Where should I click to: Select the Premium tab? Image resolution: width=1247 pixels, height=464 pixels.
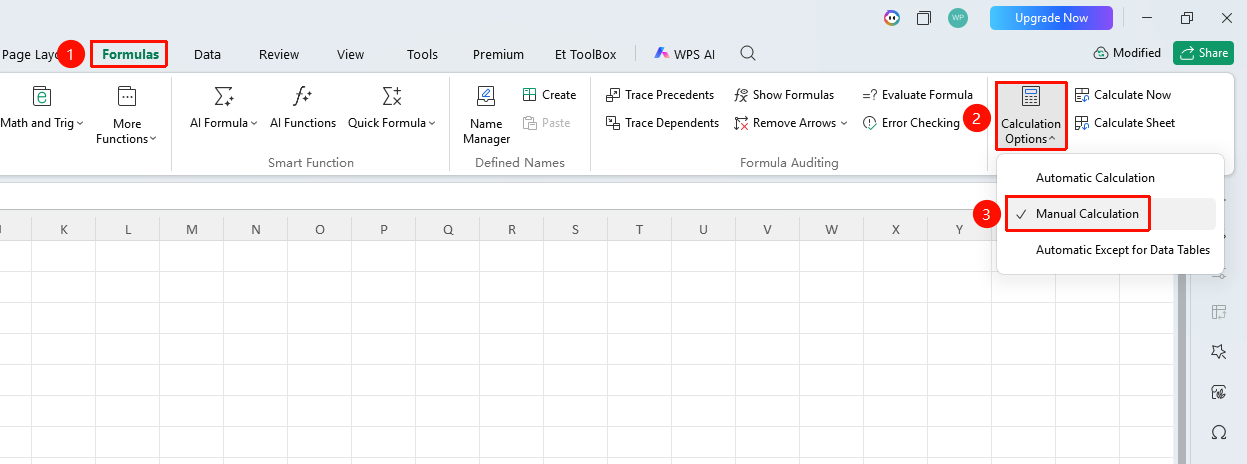(498, 54)
